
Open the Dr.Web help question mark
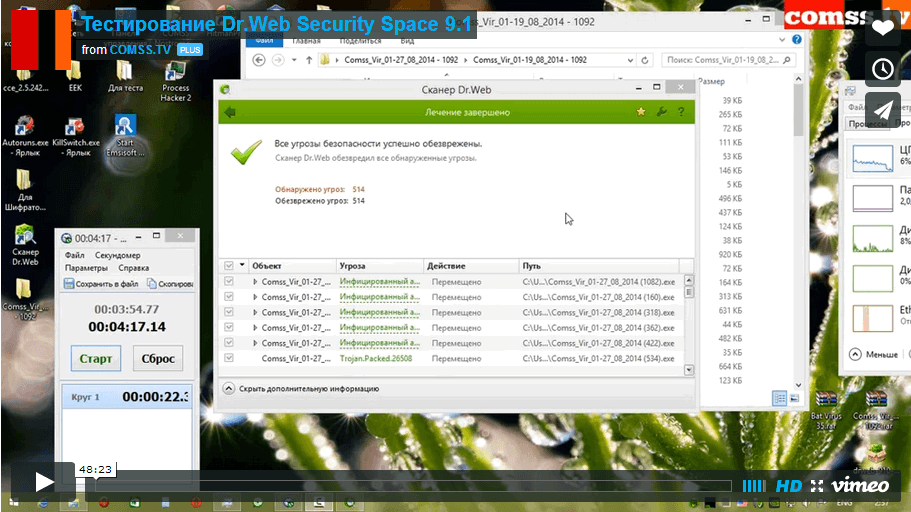(x=681, y=112)
